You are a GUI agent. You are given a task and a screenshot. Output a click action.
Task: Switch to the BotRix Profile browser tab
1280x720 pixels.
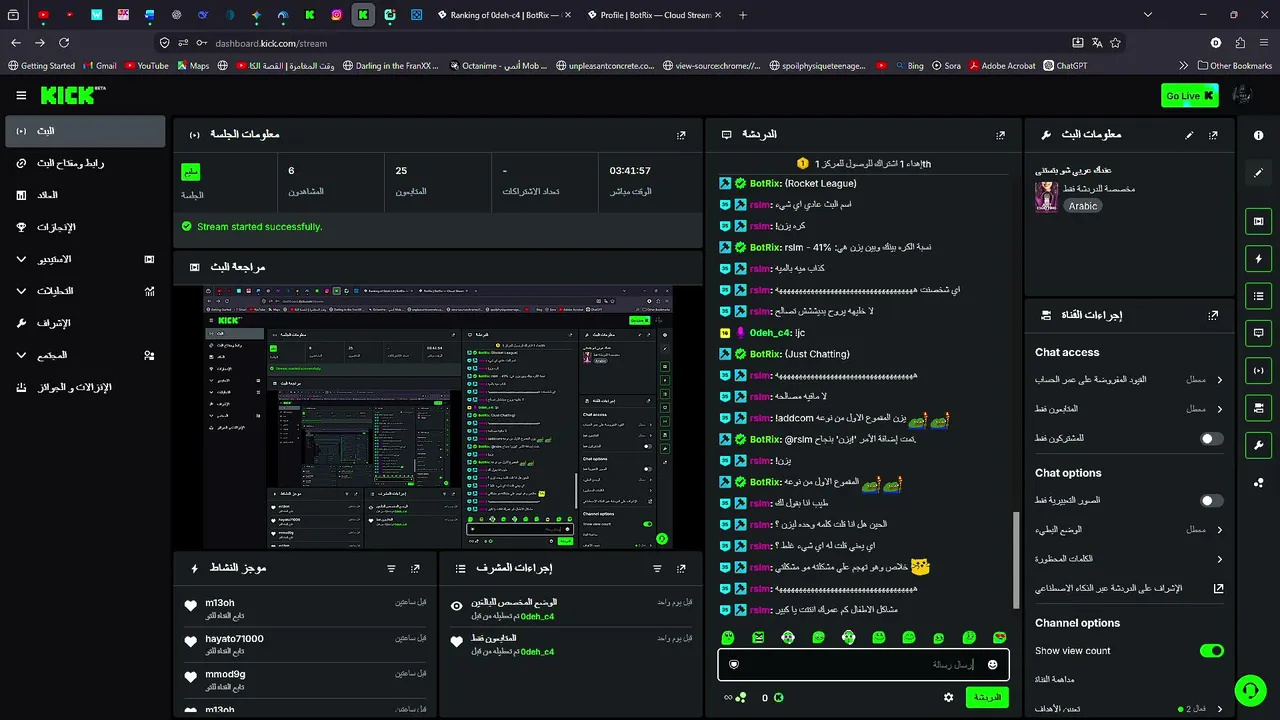click(x=652, y=15)
